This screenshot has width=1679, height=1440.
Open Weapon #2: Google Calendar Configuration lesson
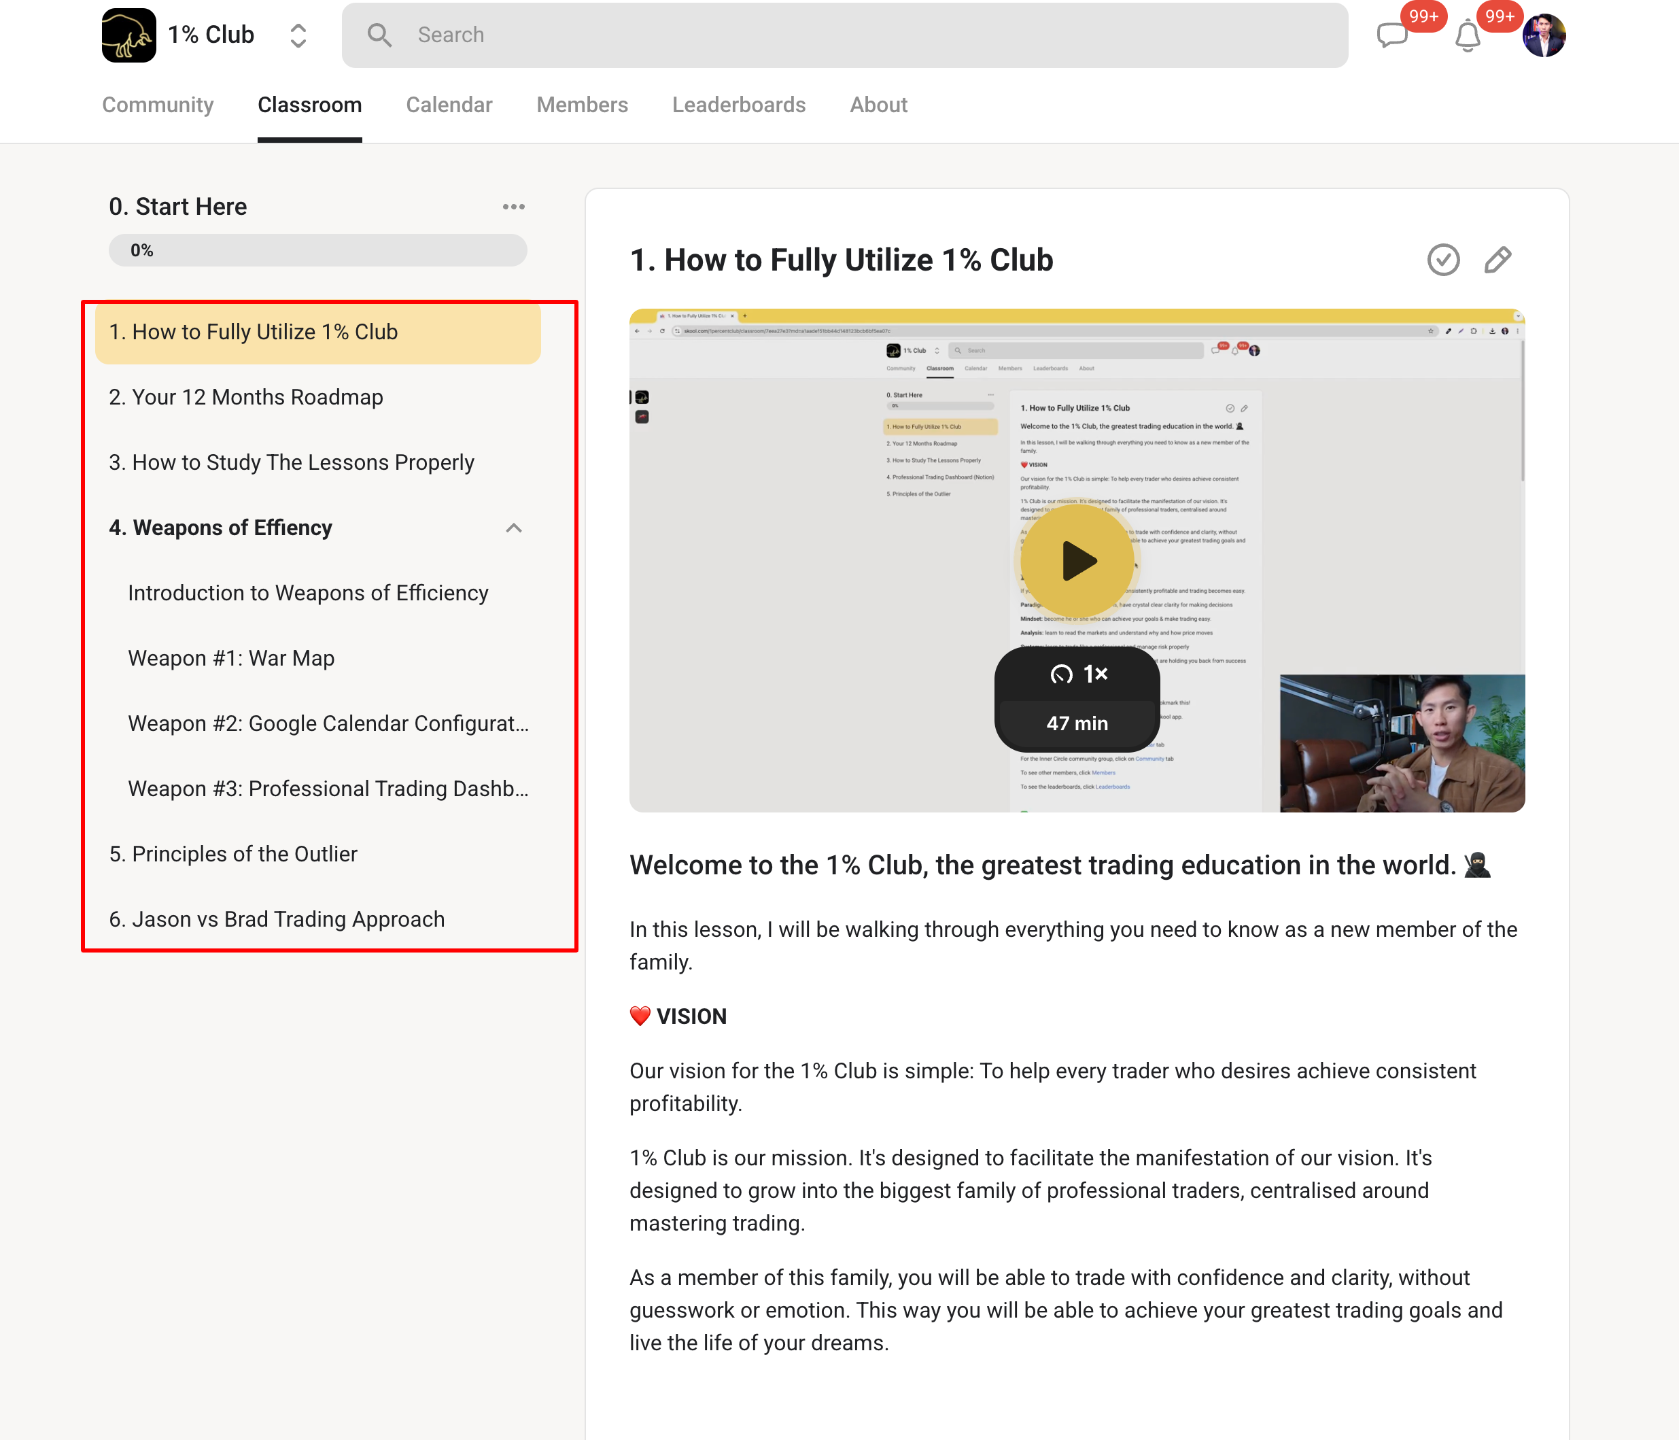328,723
